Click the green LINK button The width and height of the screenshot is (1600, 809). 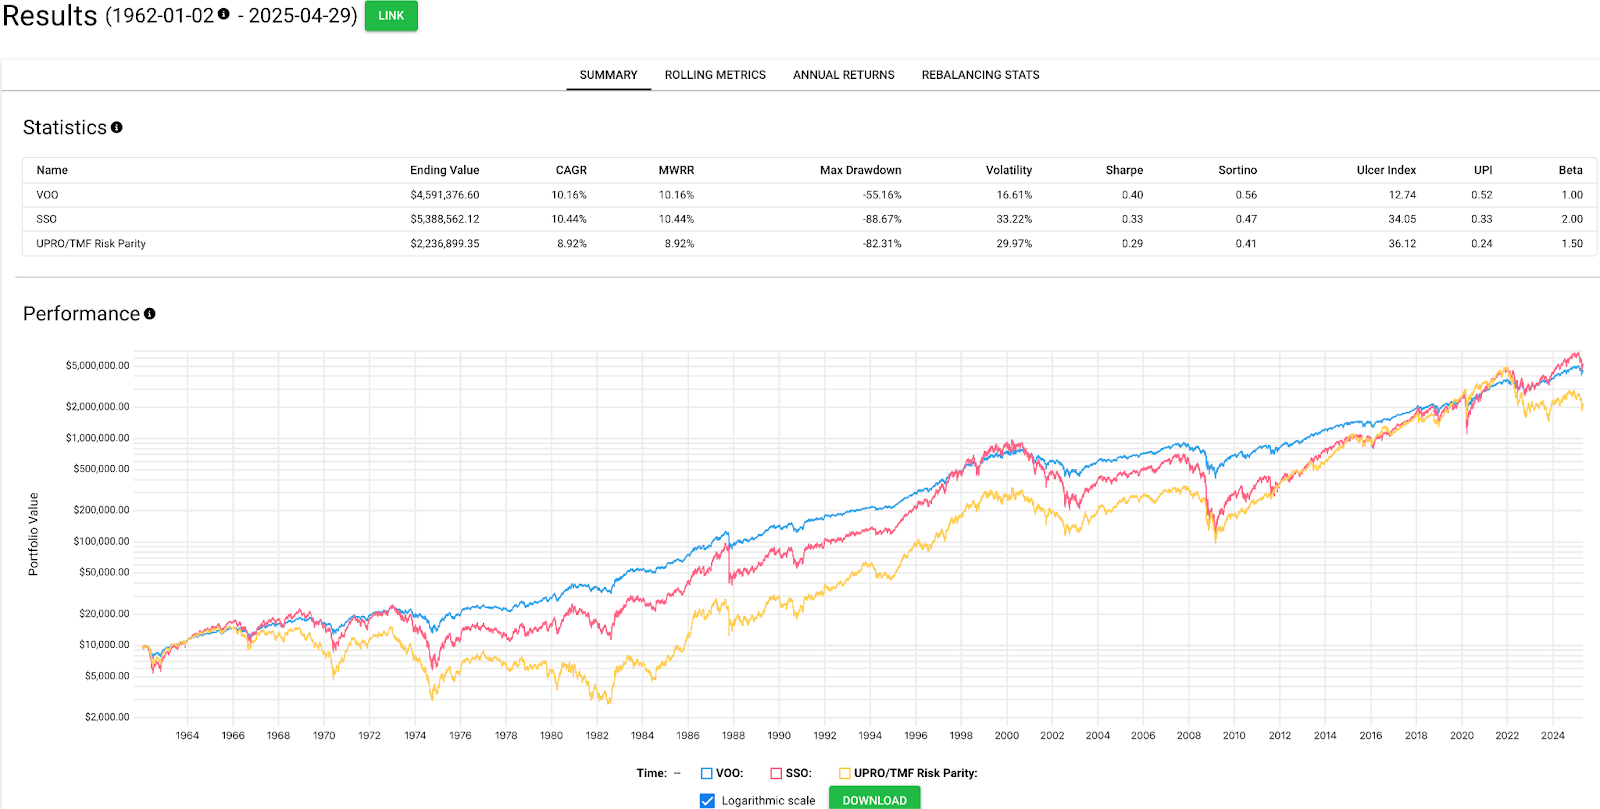click(x=391, y=16)
